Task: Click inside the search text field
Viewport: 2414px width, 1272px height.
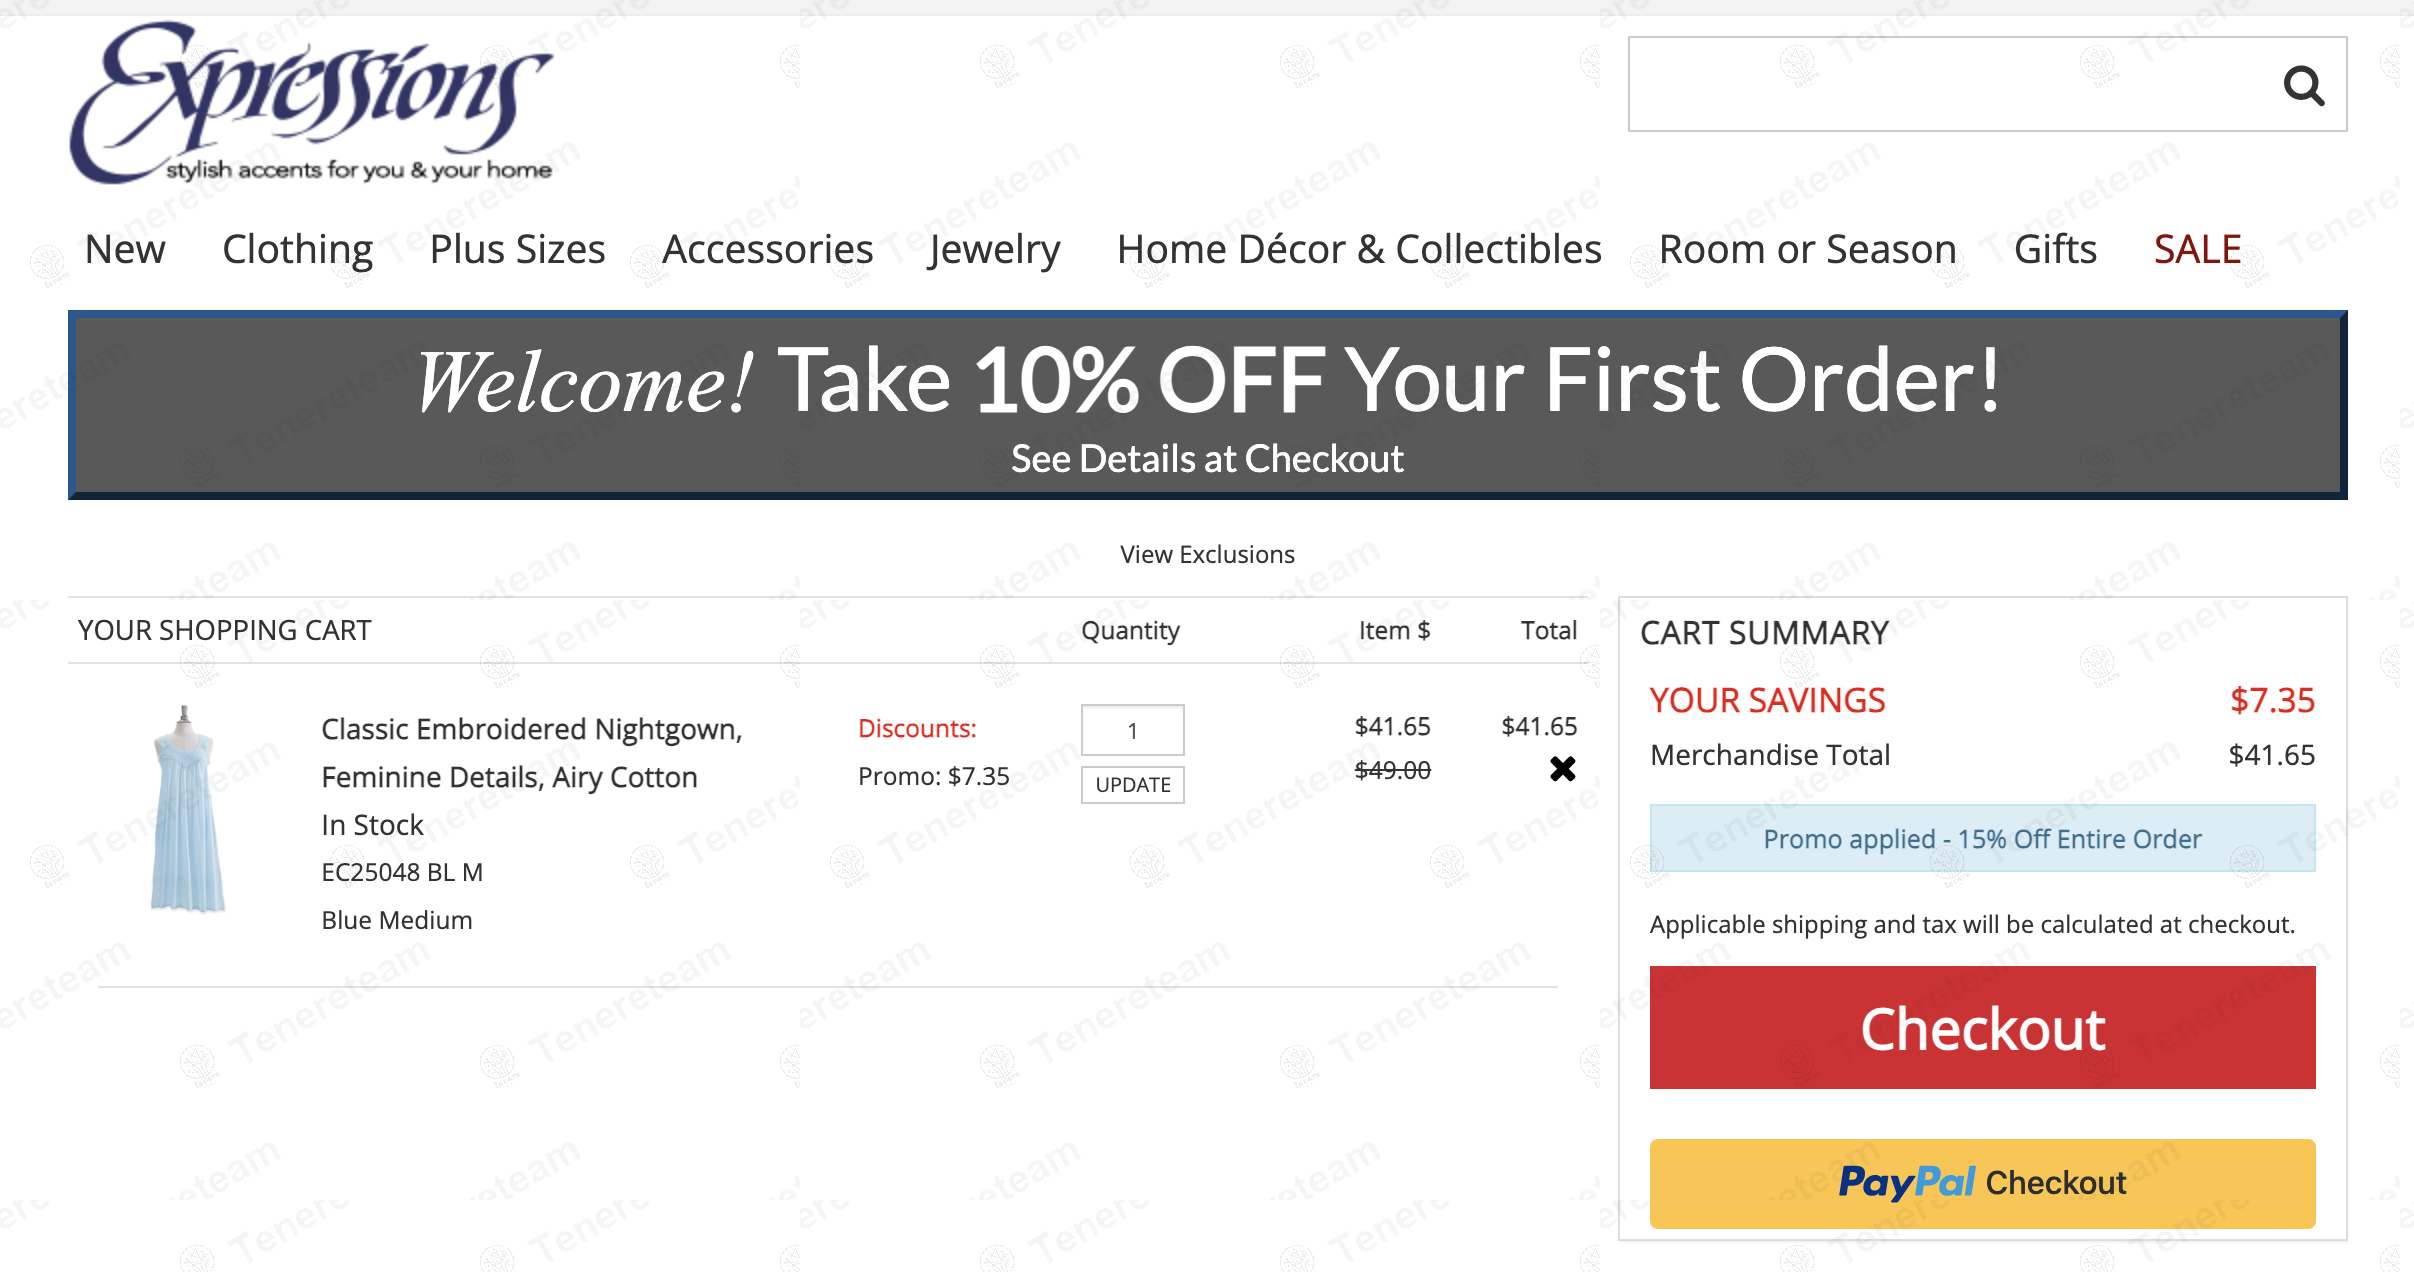Action: coord(1940,85)
